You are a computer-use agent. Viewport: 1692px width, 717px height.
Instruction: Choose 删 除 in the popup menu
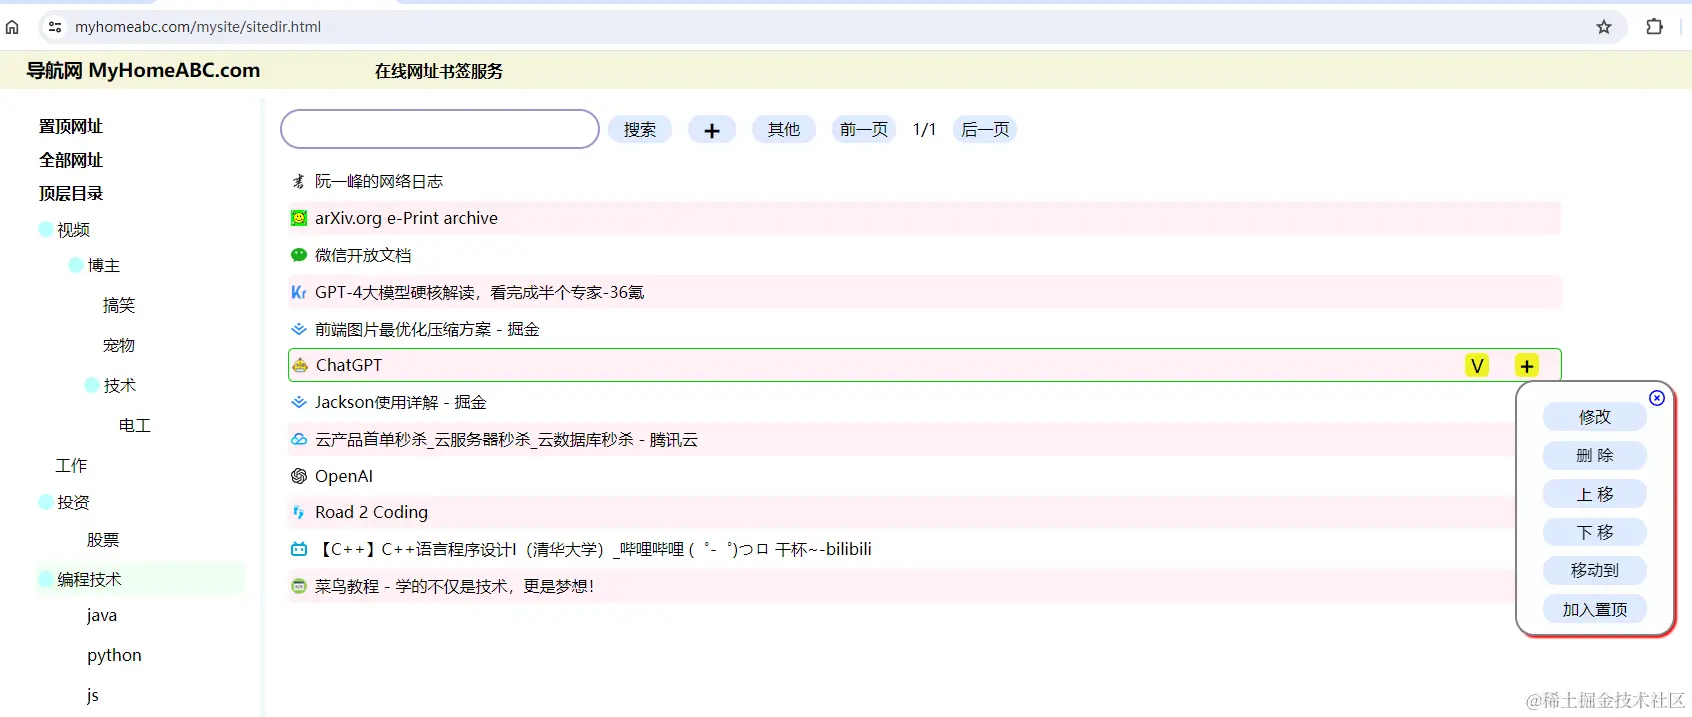click(x=1595, y=455)
